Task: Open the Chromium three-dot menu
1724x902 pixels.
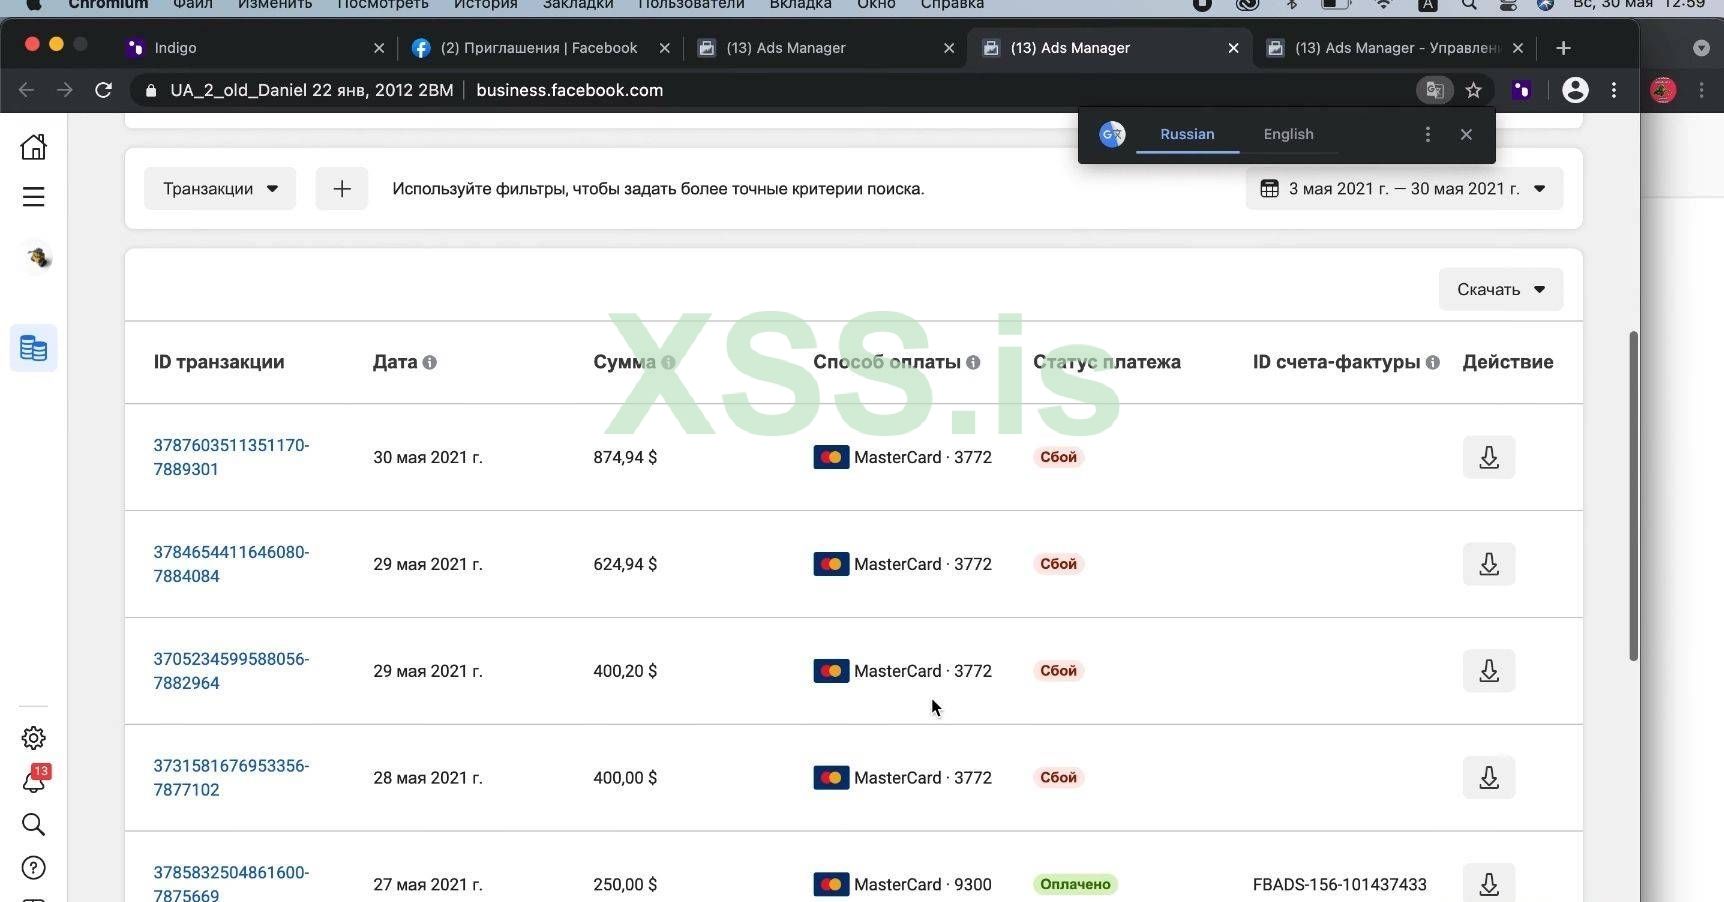Action: (x=1614, y=90)
